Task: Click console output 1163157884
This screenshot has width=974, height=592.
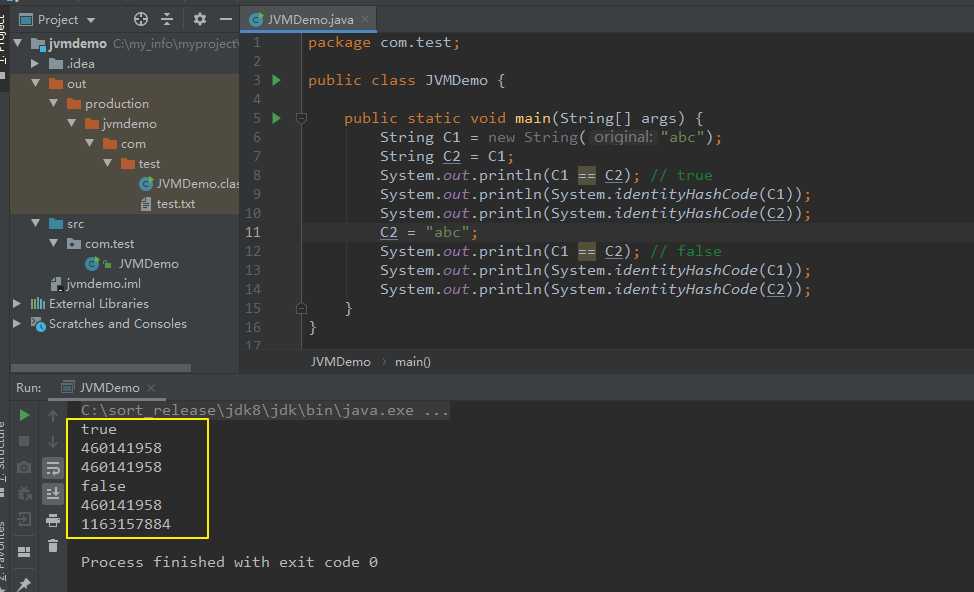Action: [125, 524]
